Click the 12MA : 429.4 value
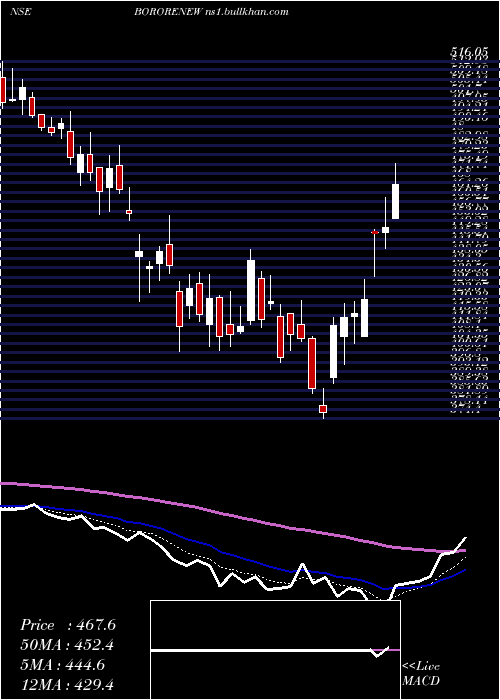This screenshot has width=500, height=700. tap(67, 685)
